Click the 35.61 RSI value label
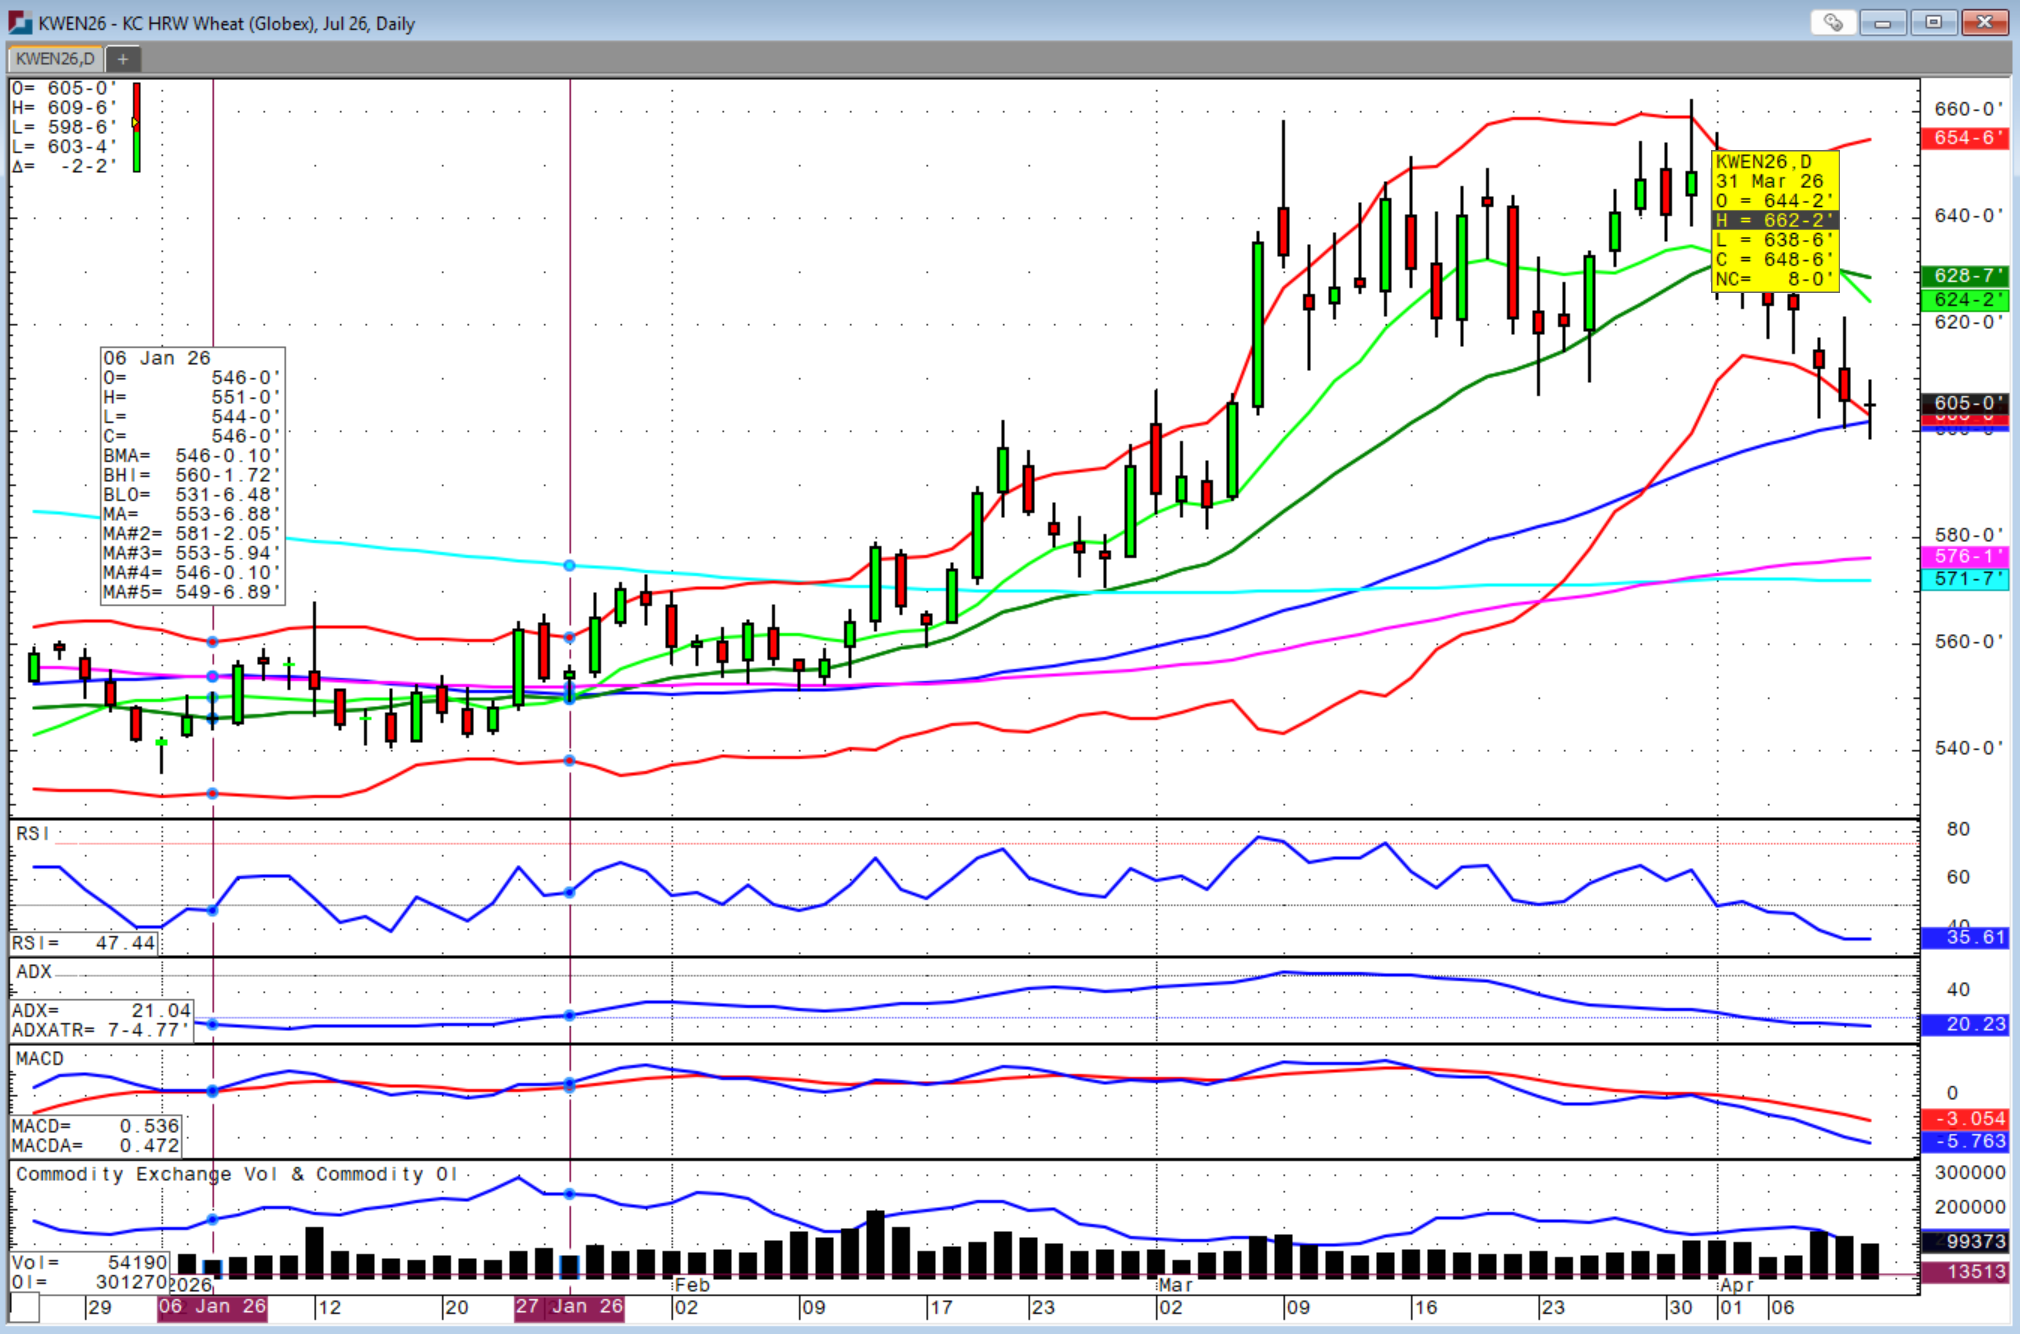This screenshot has width=2020, height=1334. click(x=1964, y=938)
